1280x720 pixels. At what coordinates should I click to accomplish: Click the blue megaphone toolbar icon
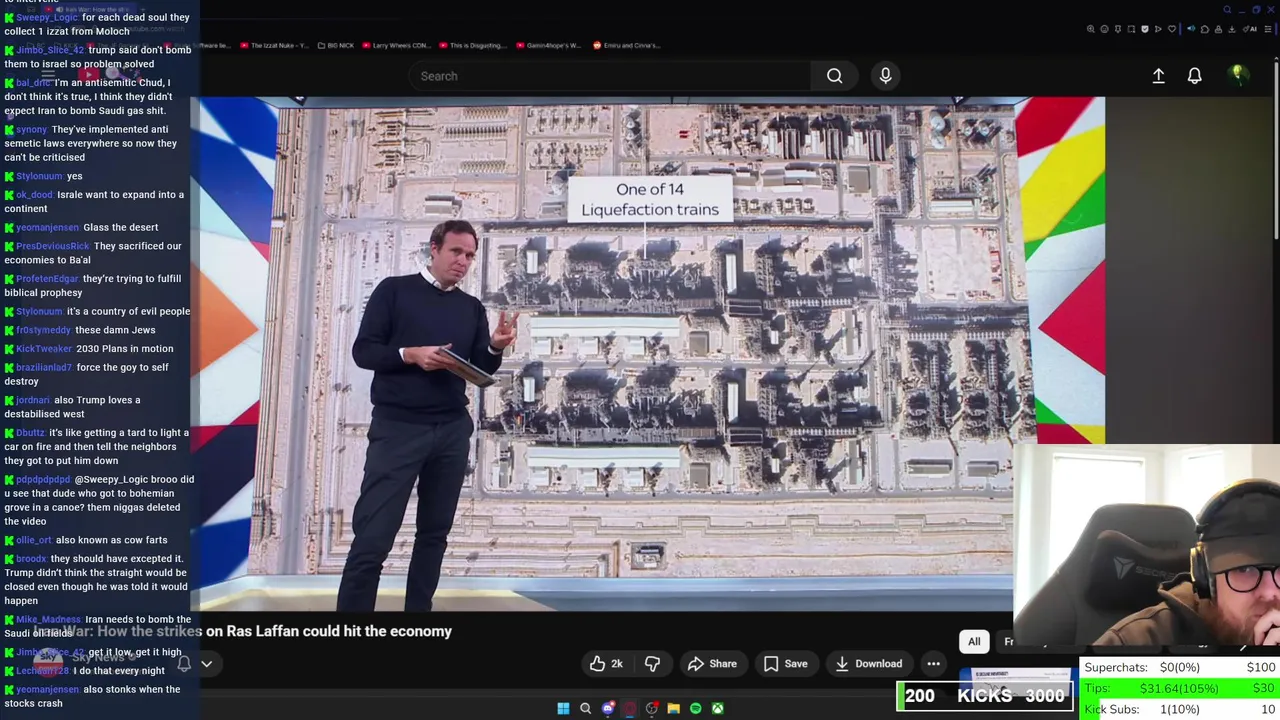coord(1191,29)
